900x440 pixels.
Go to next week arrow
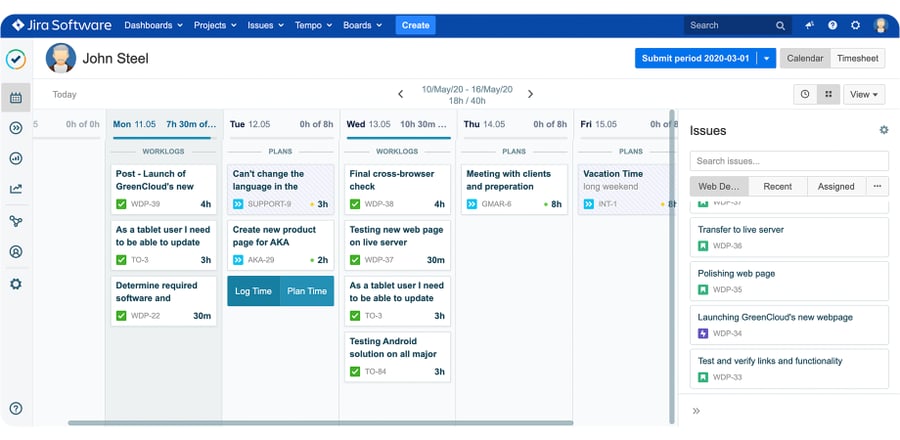pyautogui.click(x=530, y=94)
